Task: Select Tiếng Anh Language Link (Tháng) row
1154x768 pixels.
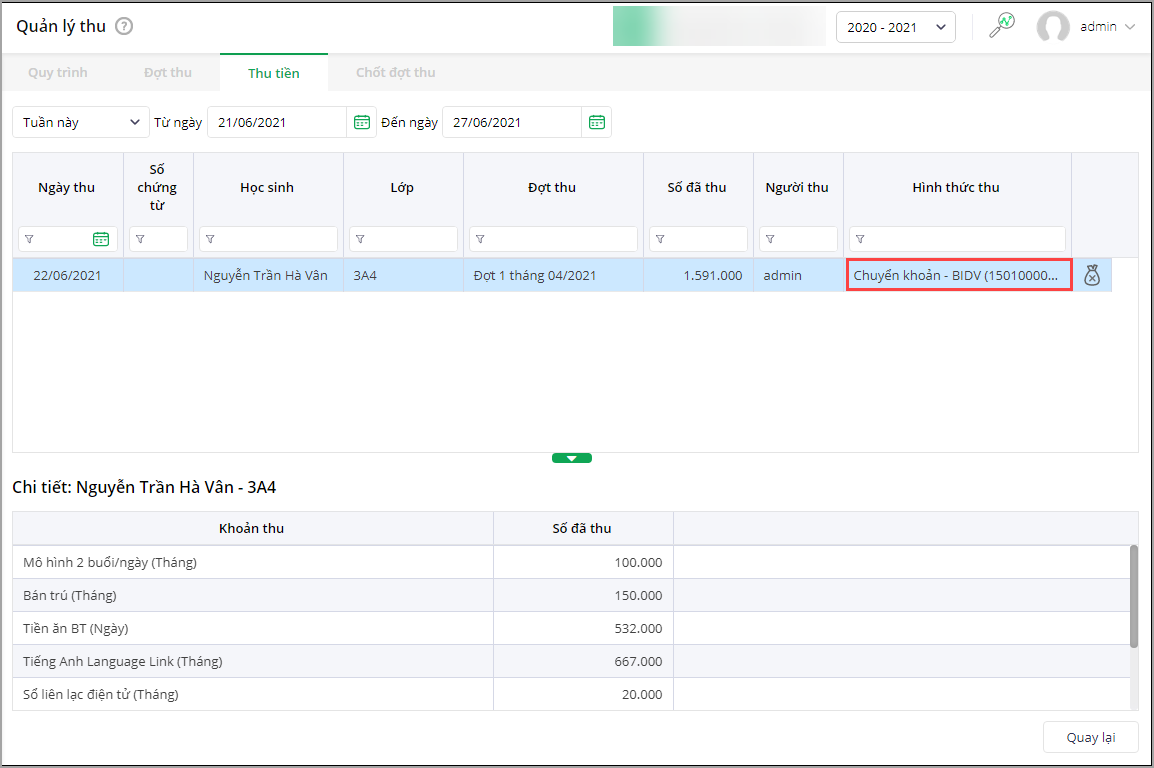Action: pyautogui.click(x=571, y=661)
